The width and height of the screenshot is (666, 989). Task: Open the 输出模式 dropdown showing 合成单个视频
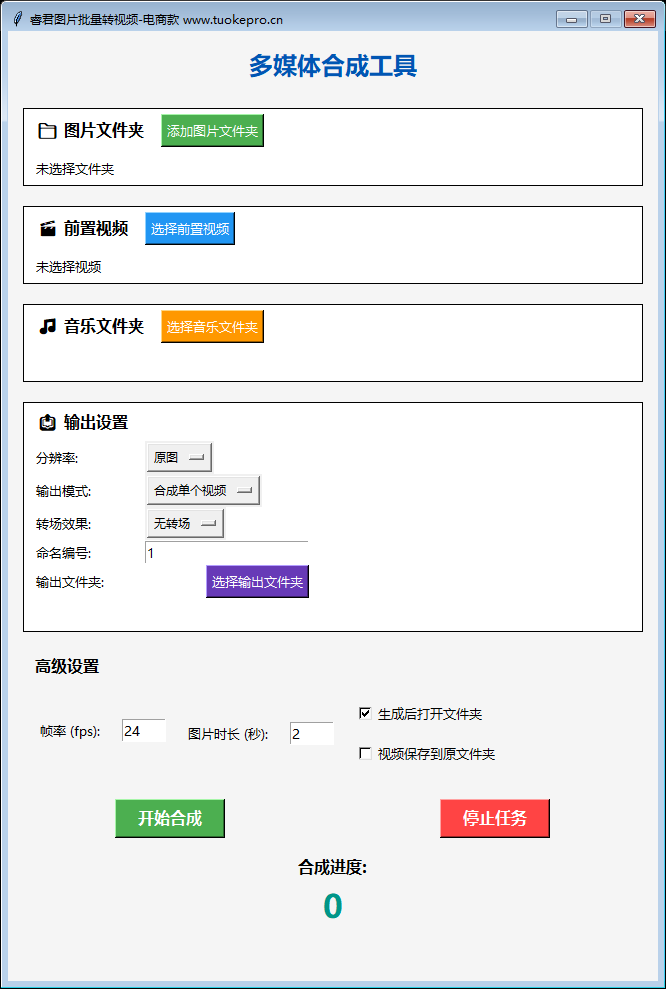coord(203,491)
